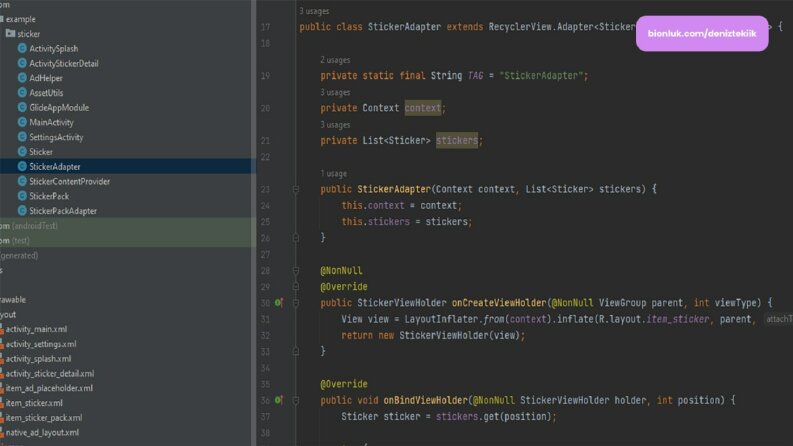Click the StickerPackAdapter class icon
Viewport: 793px width, 446px height.
(22, 210)
